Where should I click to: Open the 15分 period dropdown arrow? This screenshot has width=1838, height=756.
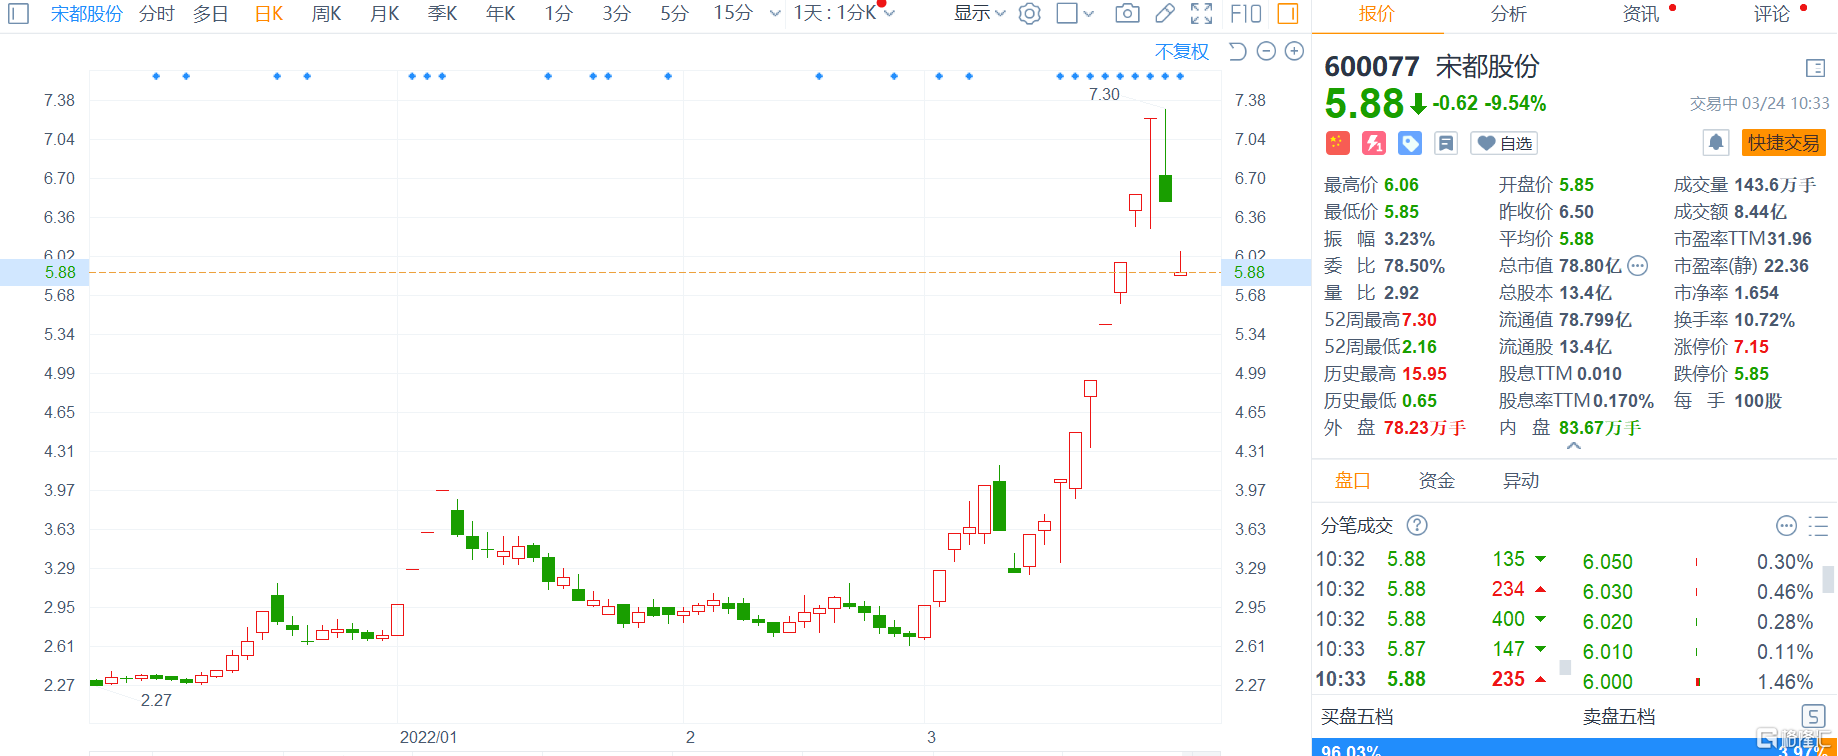click(x=775, y=14)
